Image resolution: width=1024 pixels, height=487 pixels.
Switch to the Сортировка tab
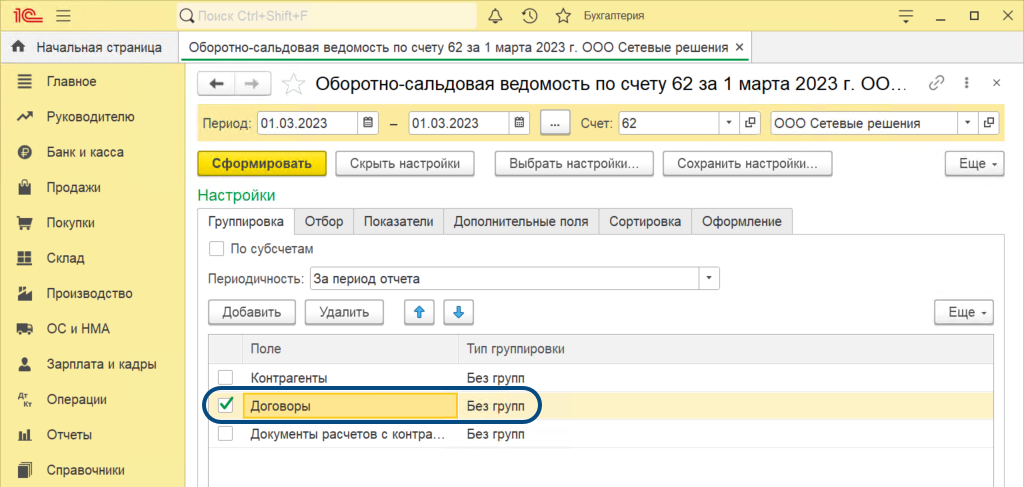click(645, 221)
